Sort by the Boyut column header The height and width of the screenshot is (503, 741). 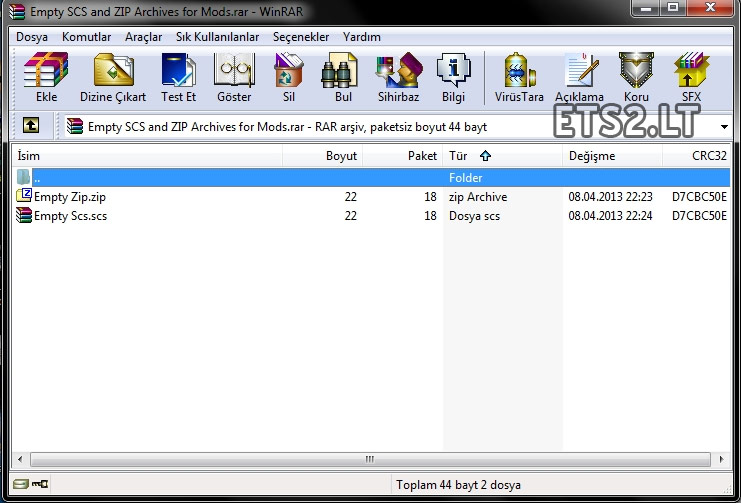(x=322, y=156)
